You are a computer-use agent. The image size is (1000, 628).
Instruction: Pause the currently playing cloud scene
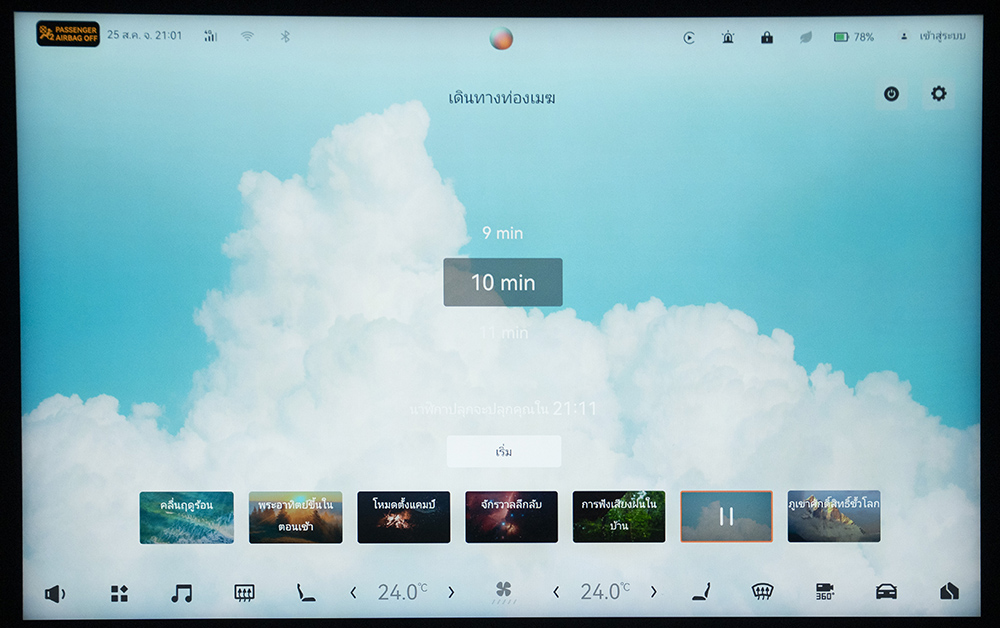click(726, 516)
